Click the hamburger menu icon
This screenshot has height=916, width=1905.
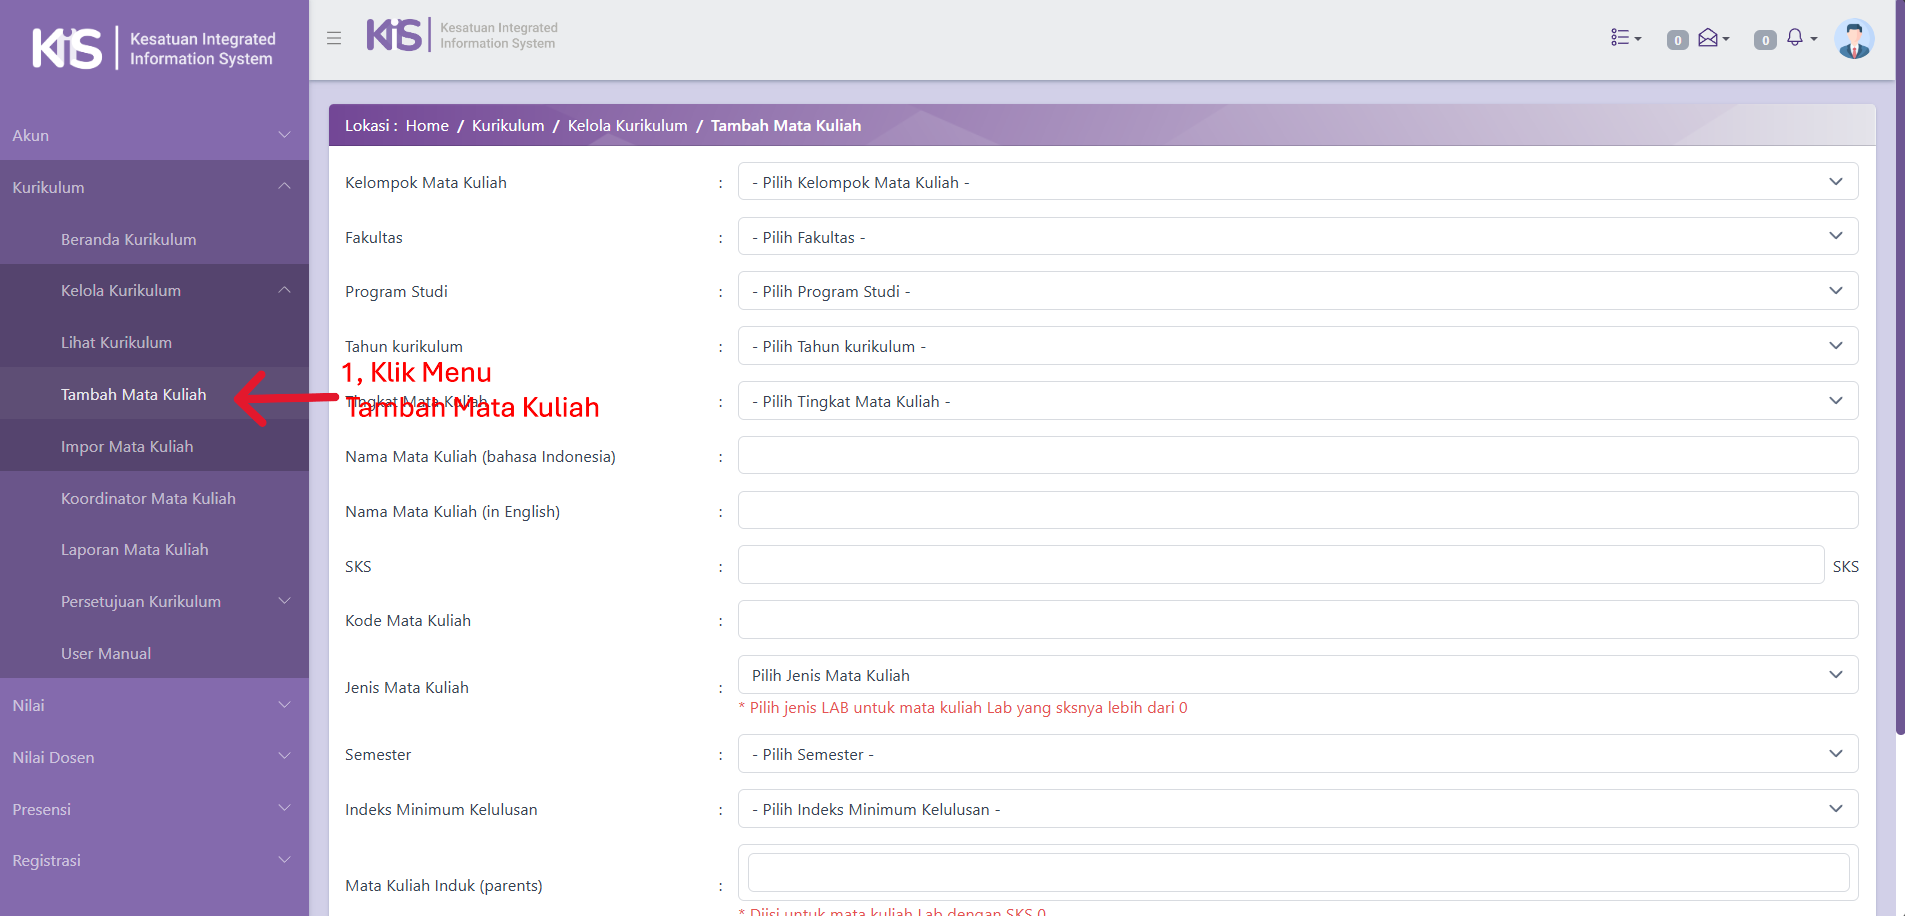pos(334,38)
